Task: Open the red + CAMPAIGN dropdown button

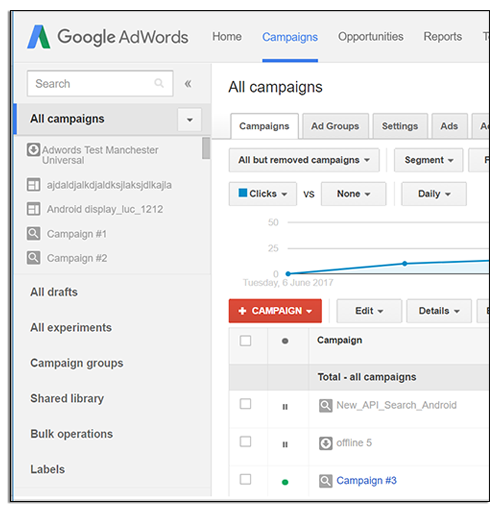Action: 275,311
